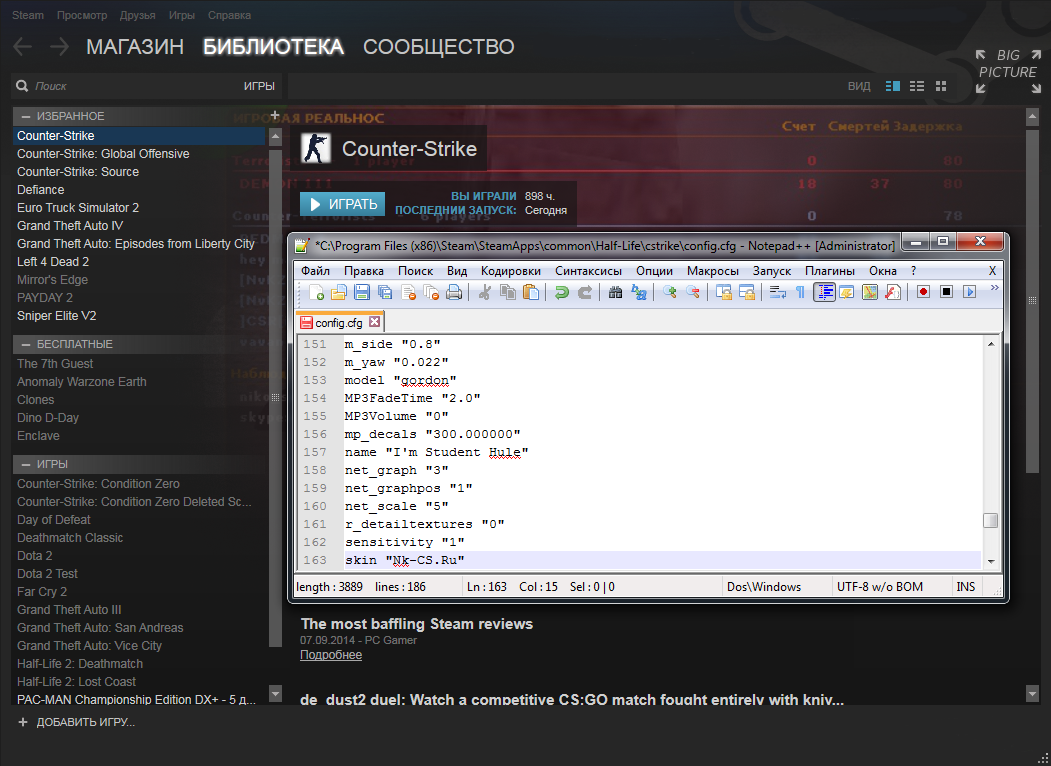Click the Replace icon in the toolbar
The height and width of the screenshot is (766, 1051).
click(639, 292)
